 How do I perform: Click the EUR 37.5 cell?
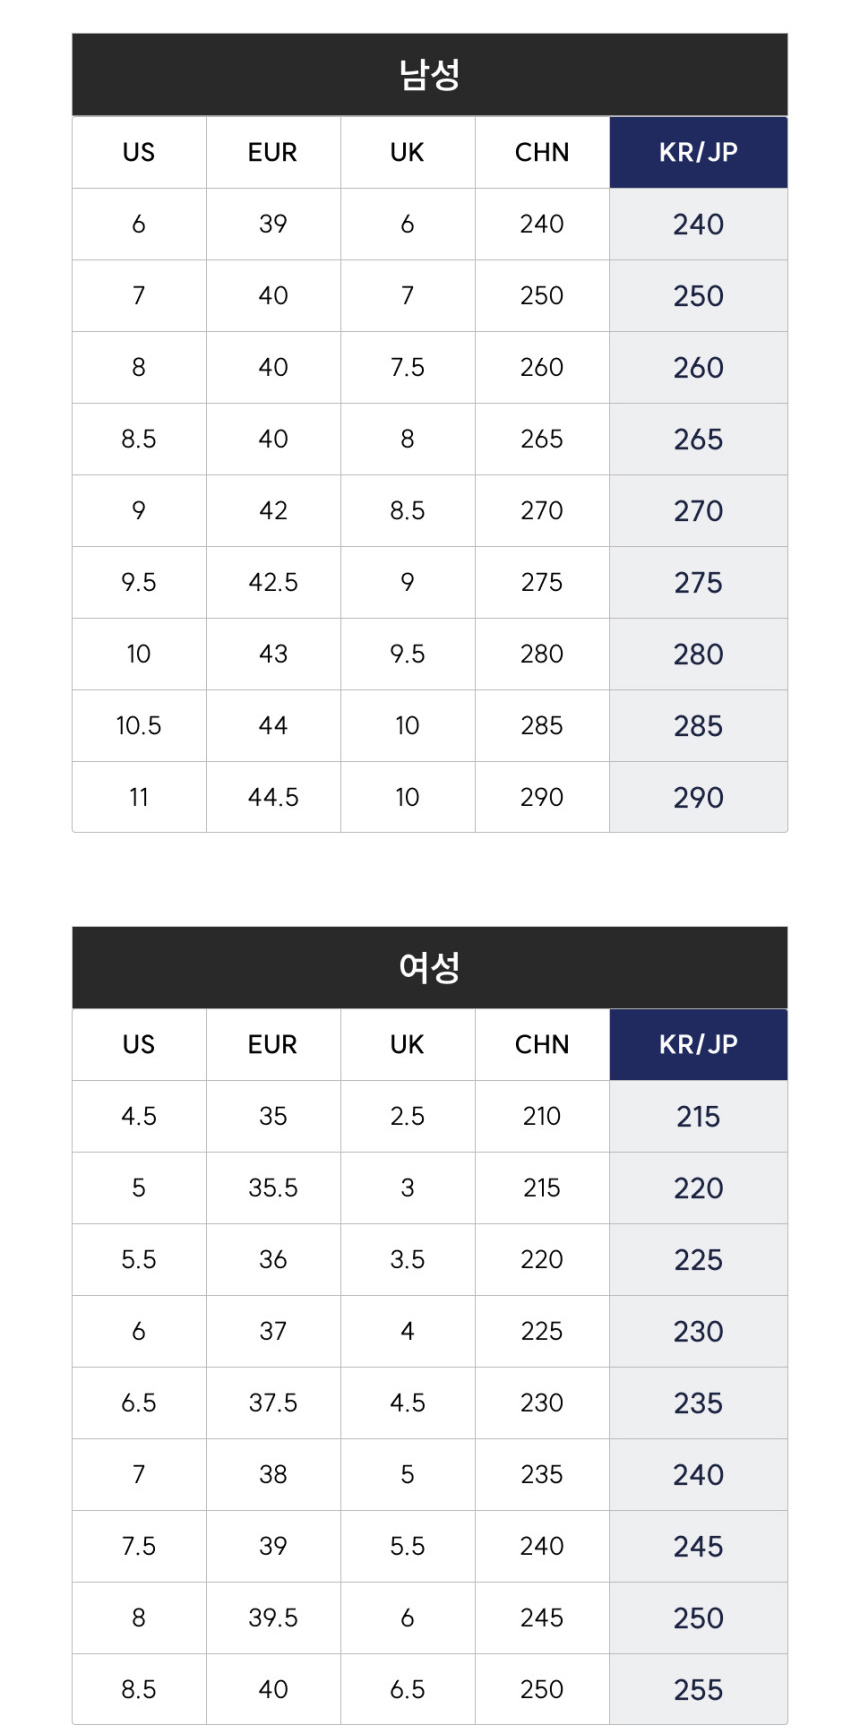tap(273, 1403)
